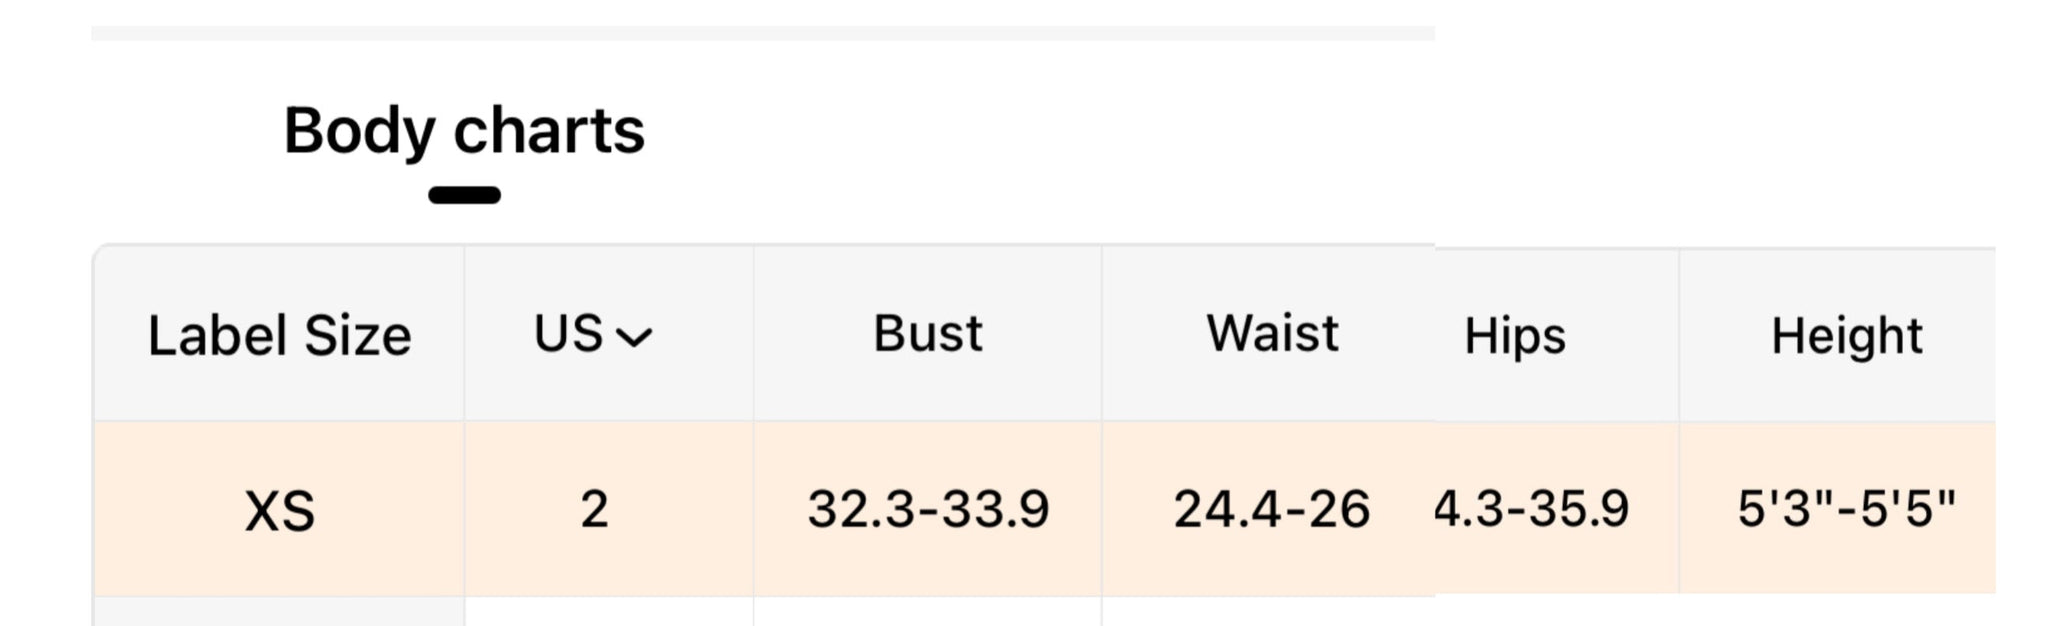Viewport: 2048px width, 626px height.
Task: Click the black underline beneath Body charts
Action: tap(464, 195)
